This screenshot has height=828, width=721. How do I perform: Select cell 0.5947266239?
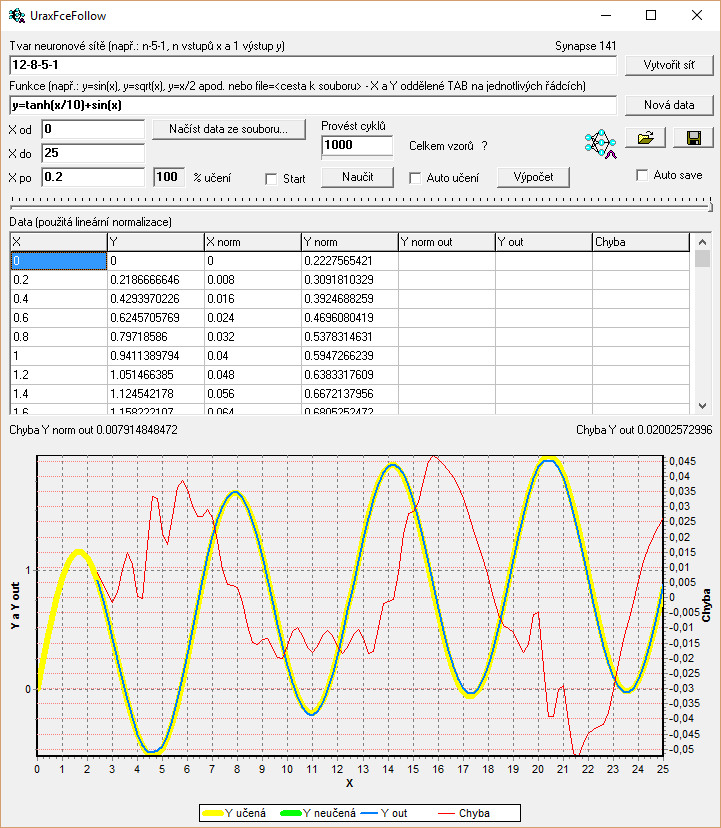(350, 356)
